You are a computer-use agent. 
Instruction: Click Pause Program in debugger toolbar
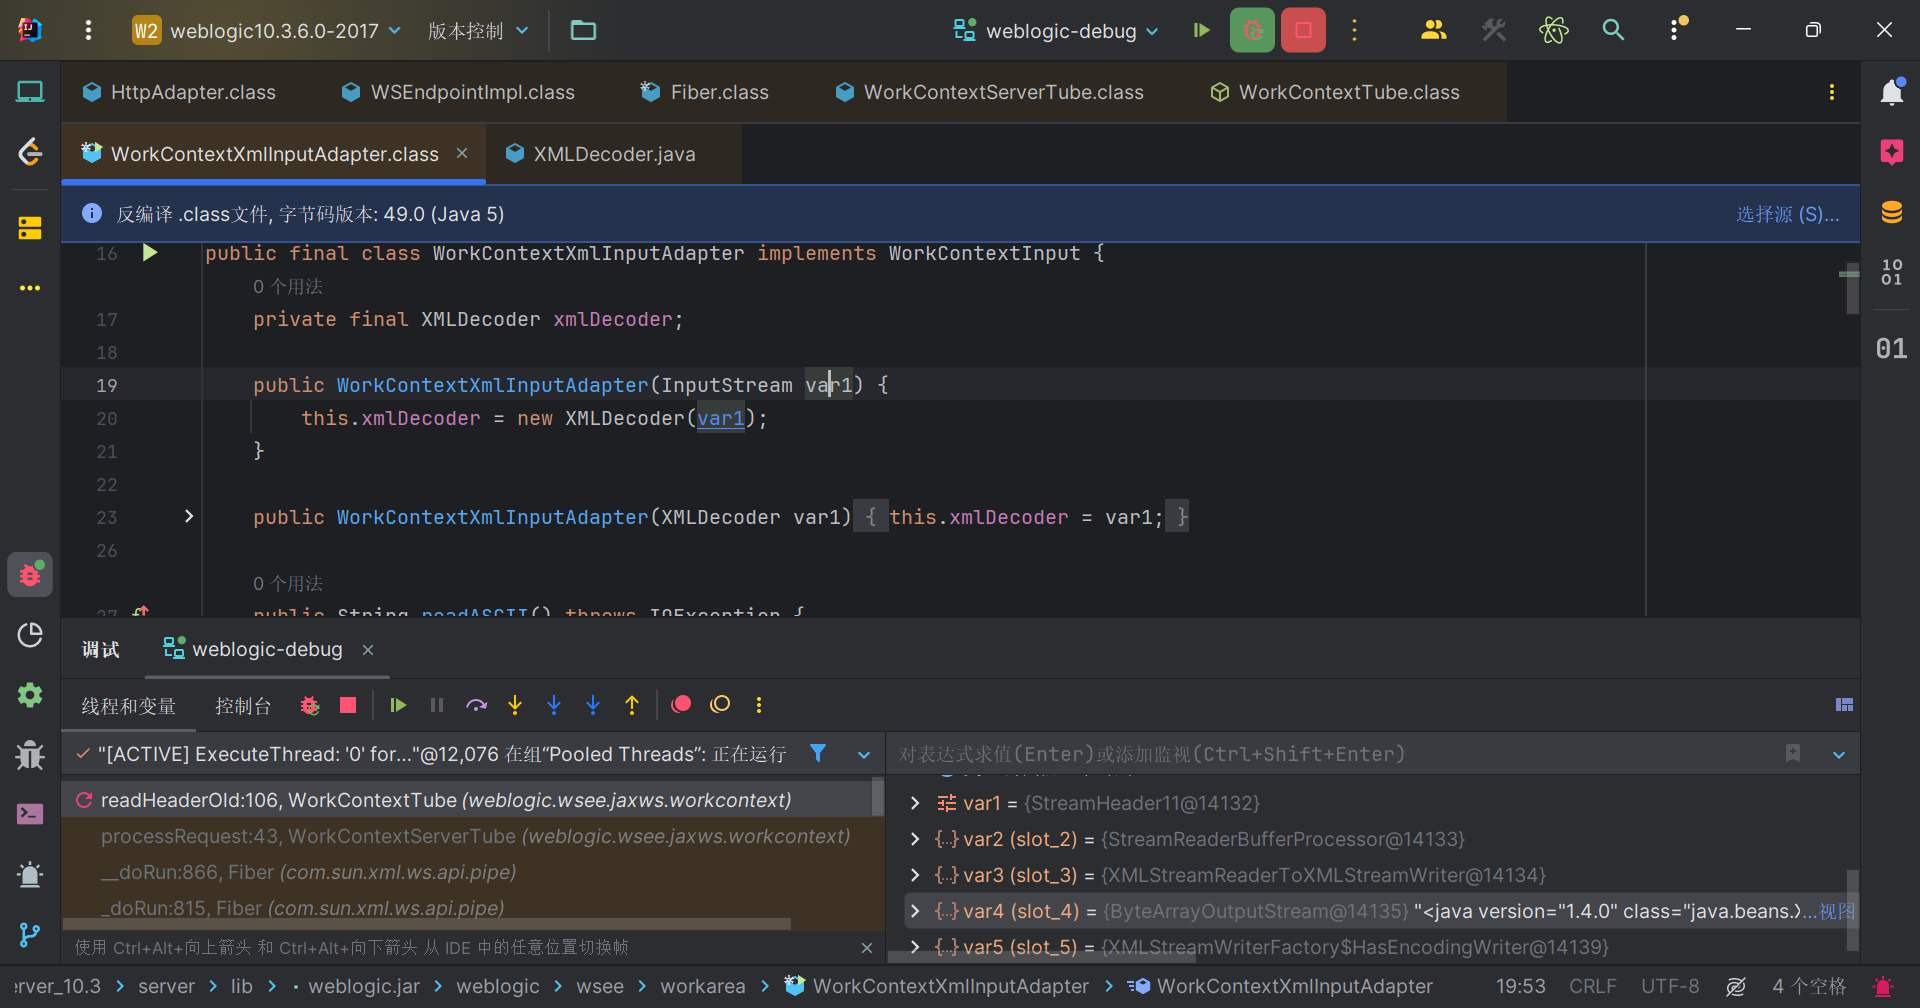tap(437, 705)
